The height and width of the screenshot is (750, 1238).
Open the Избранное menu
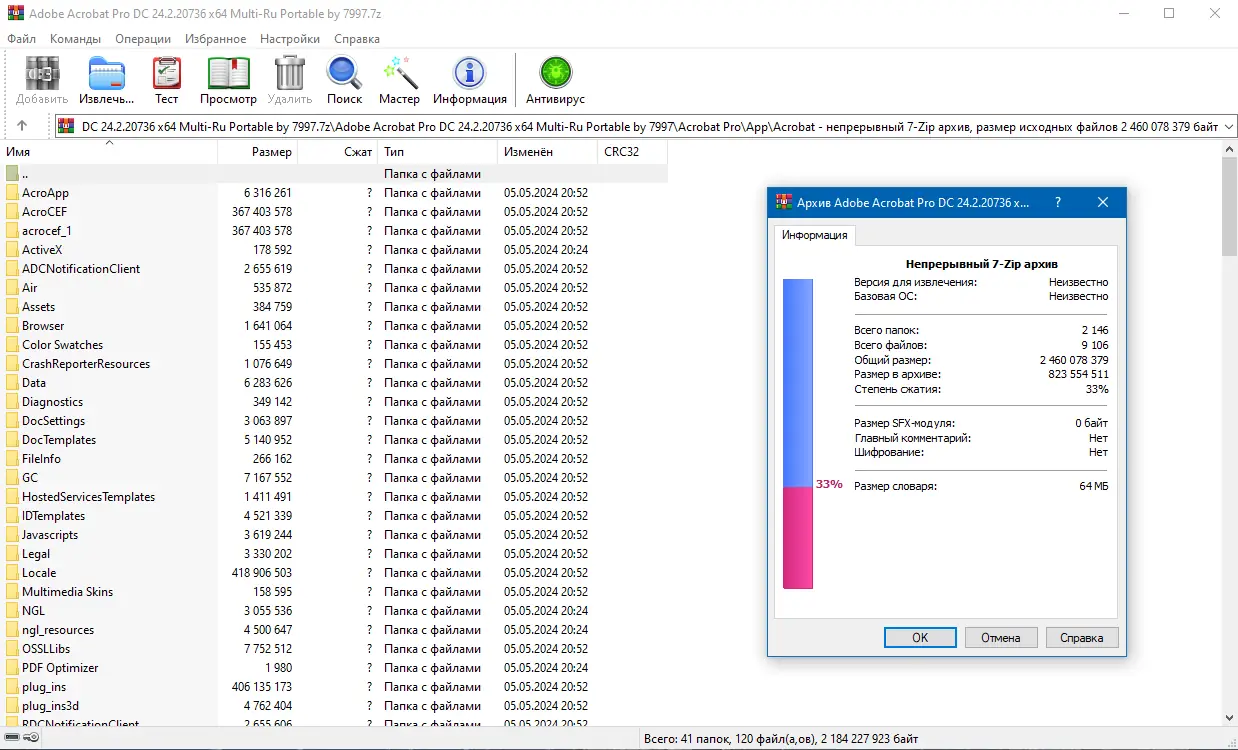click(x=215, y=39)
